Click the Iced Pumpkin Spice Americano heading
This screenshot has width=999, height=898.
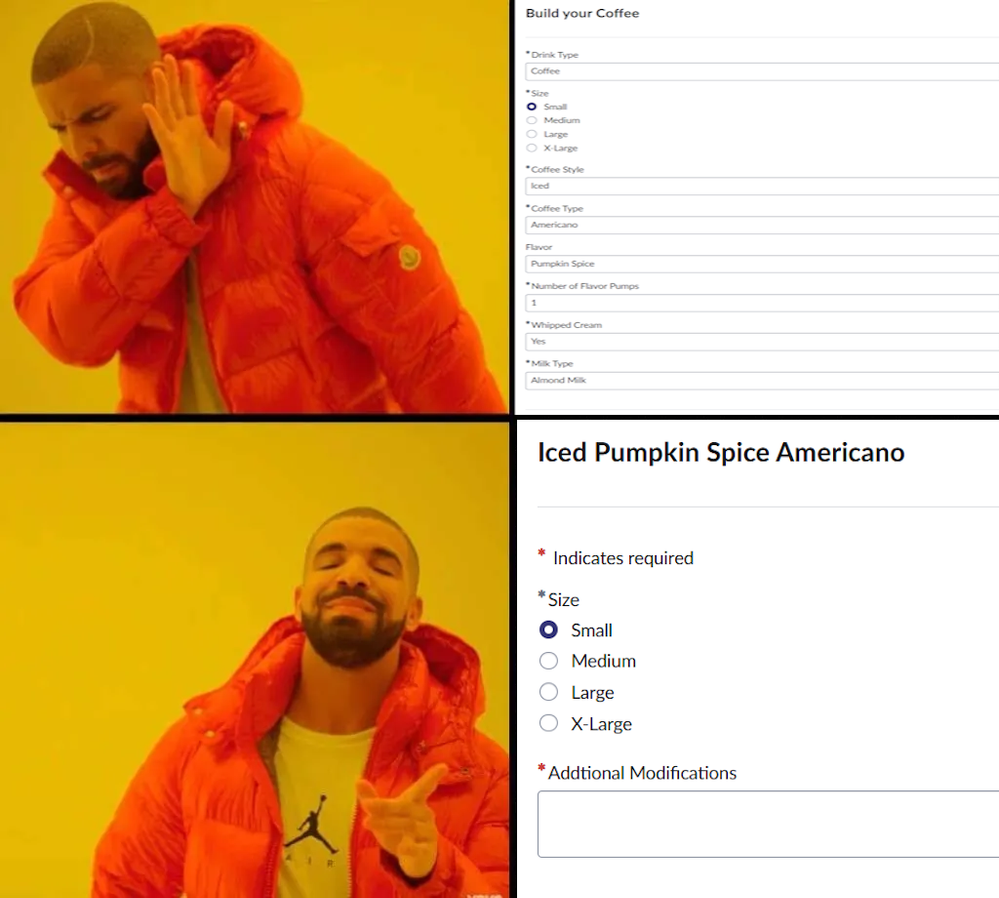(721, 453)
